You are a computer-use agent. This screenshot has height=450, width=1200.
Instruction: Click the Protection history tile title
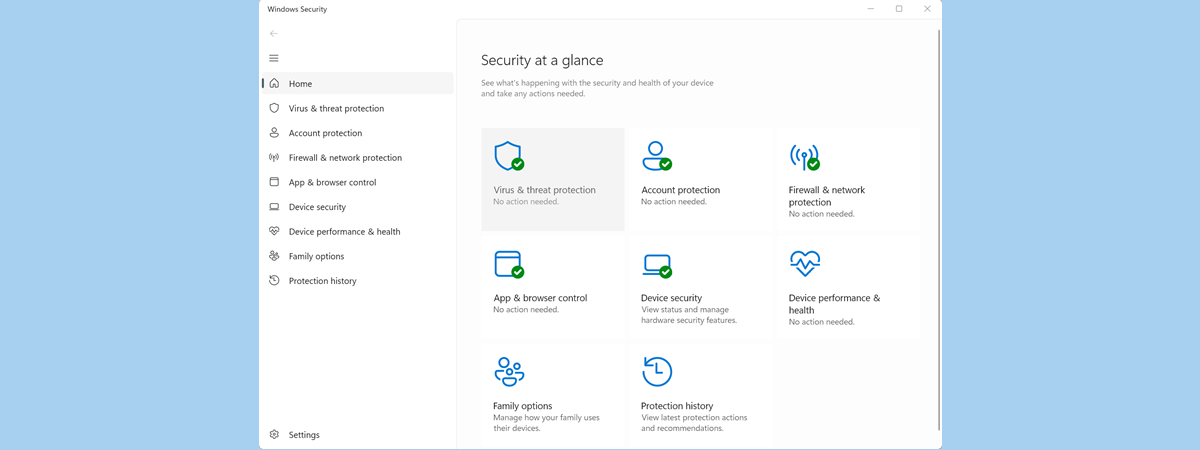click(x=677, y=406)
